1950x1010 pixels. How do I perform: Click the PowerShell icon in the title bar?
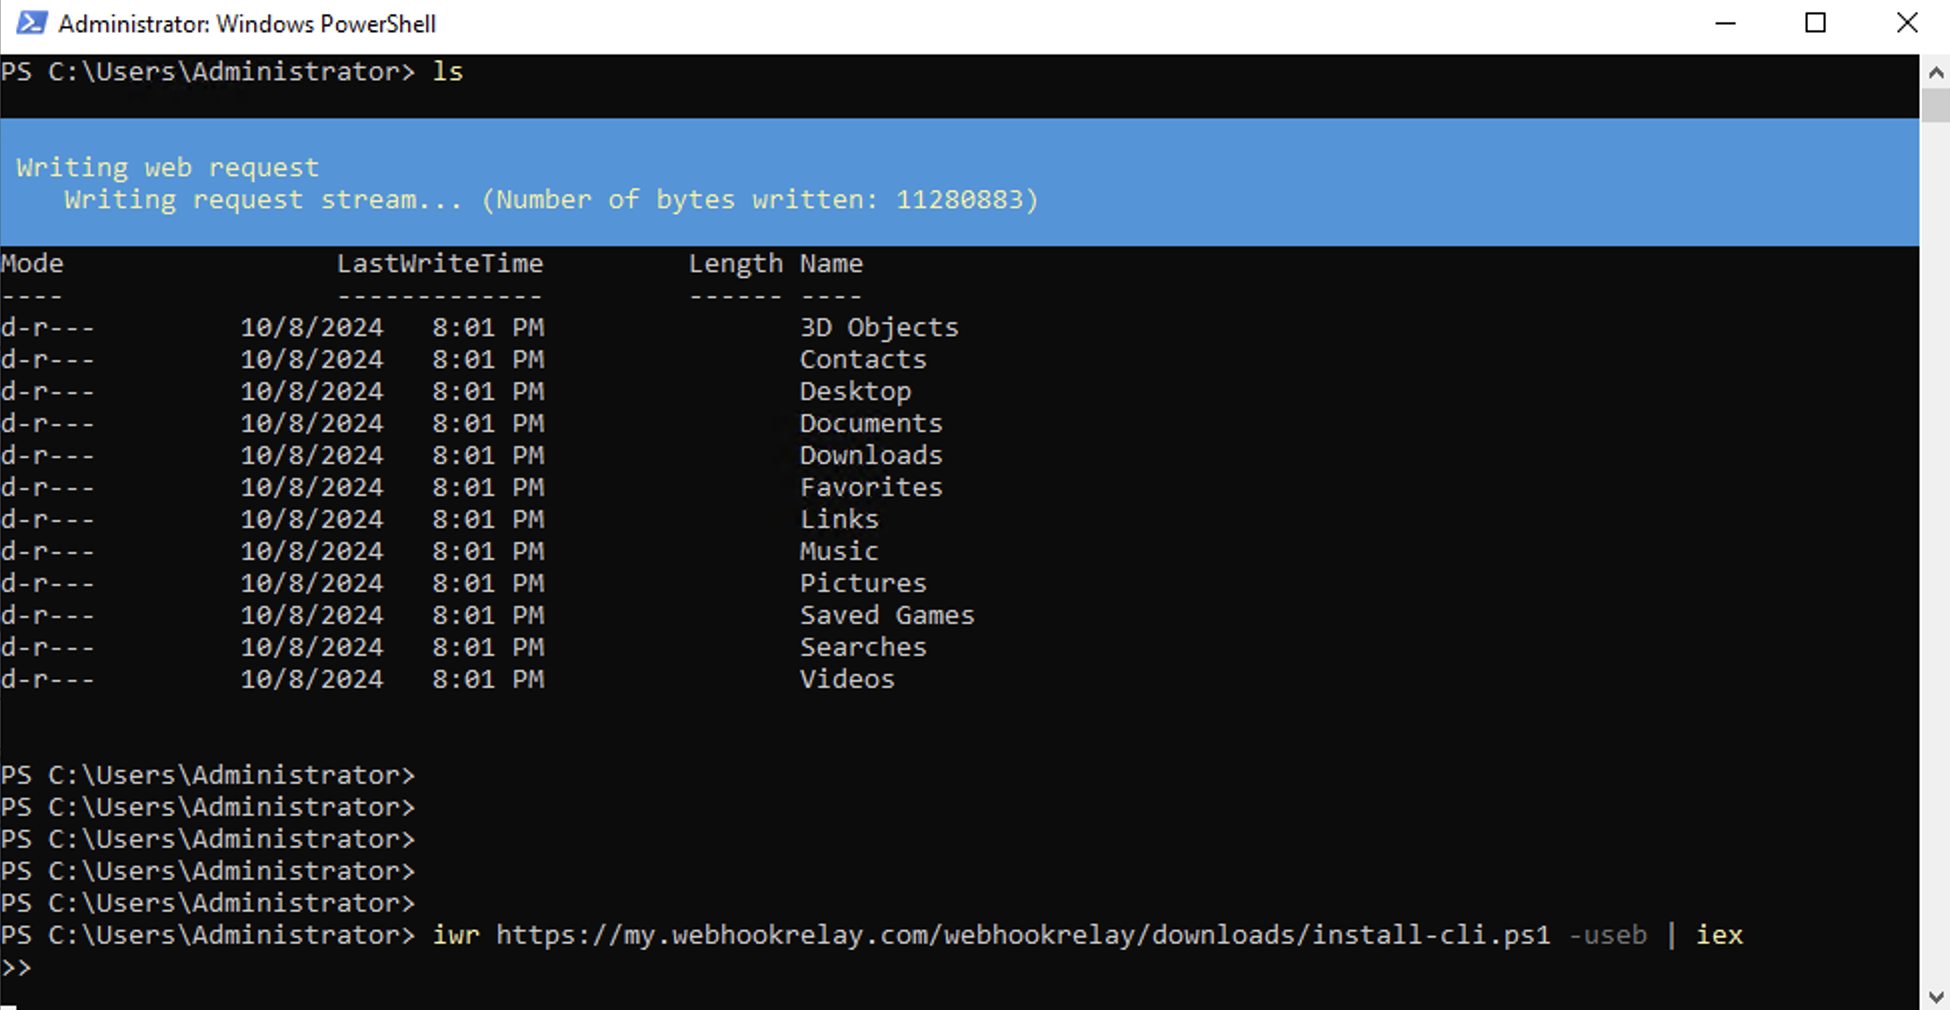(x=33, y=22)
